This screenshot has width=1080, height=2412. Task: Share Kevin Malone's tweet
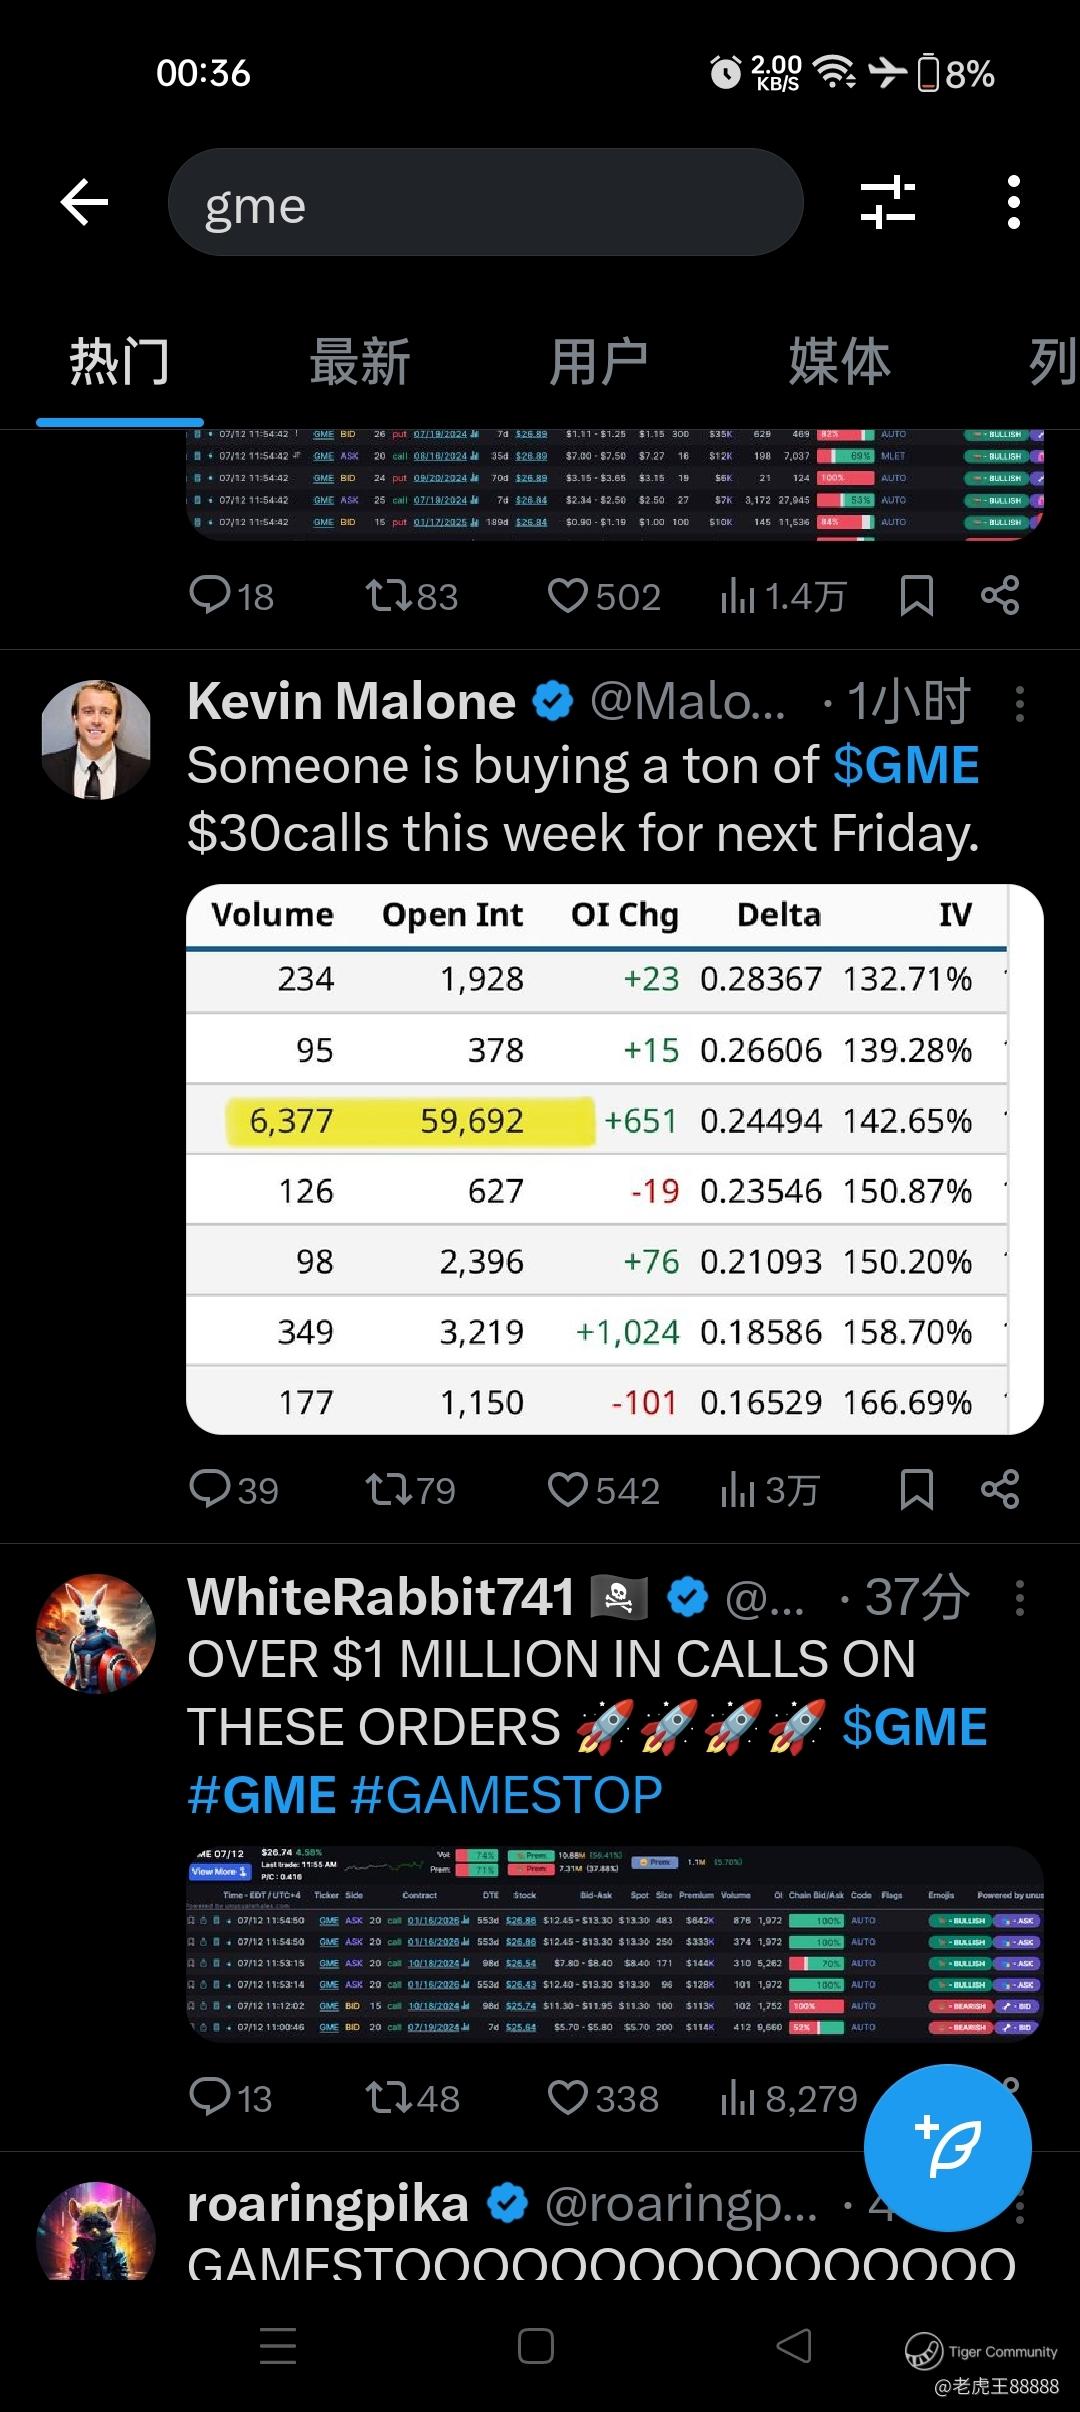(x=1000, y=1489)
